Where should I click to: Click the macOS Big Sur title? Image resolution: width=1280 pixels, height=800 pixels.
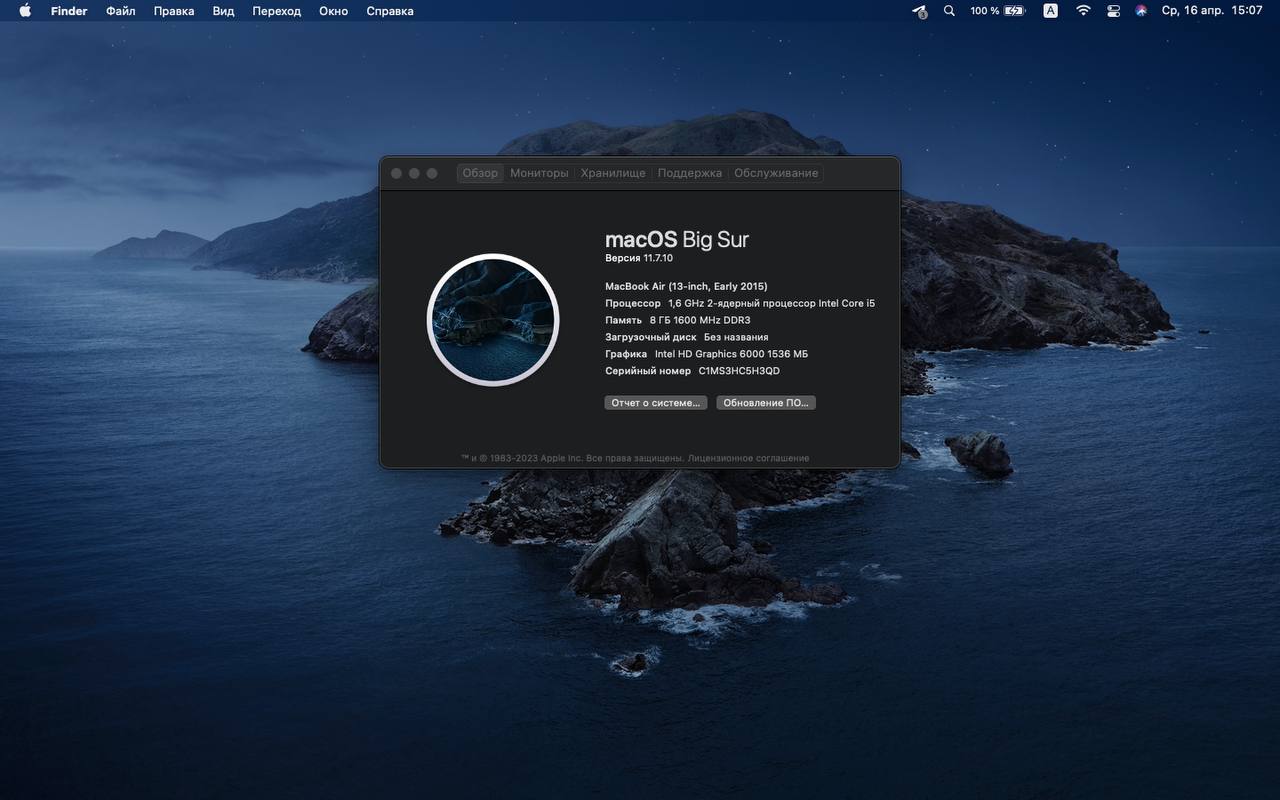coord(677,239)
